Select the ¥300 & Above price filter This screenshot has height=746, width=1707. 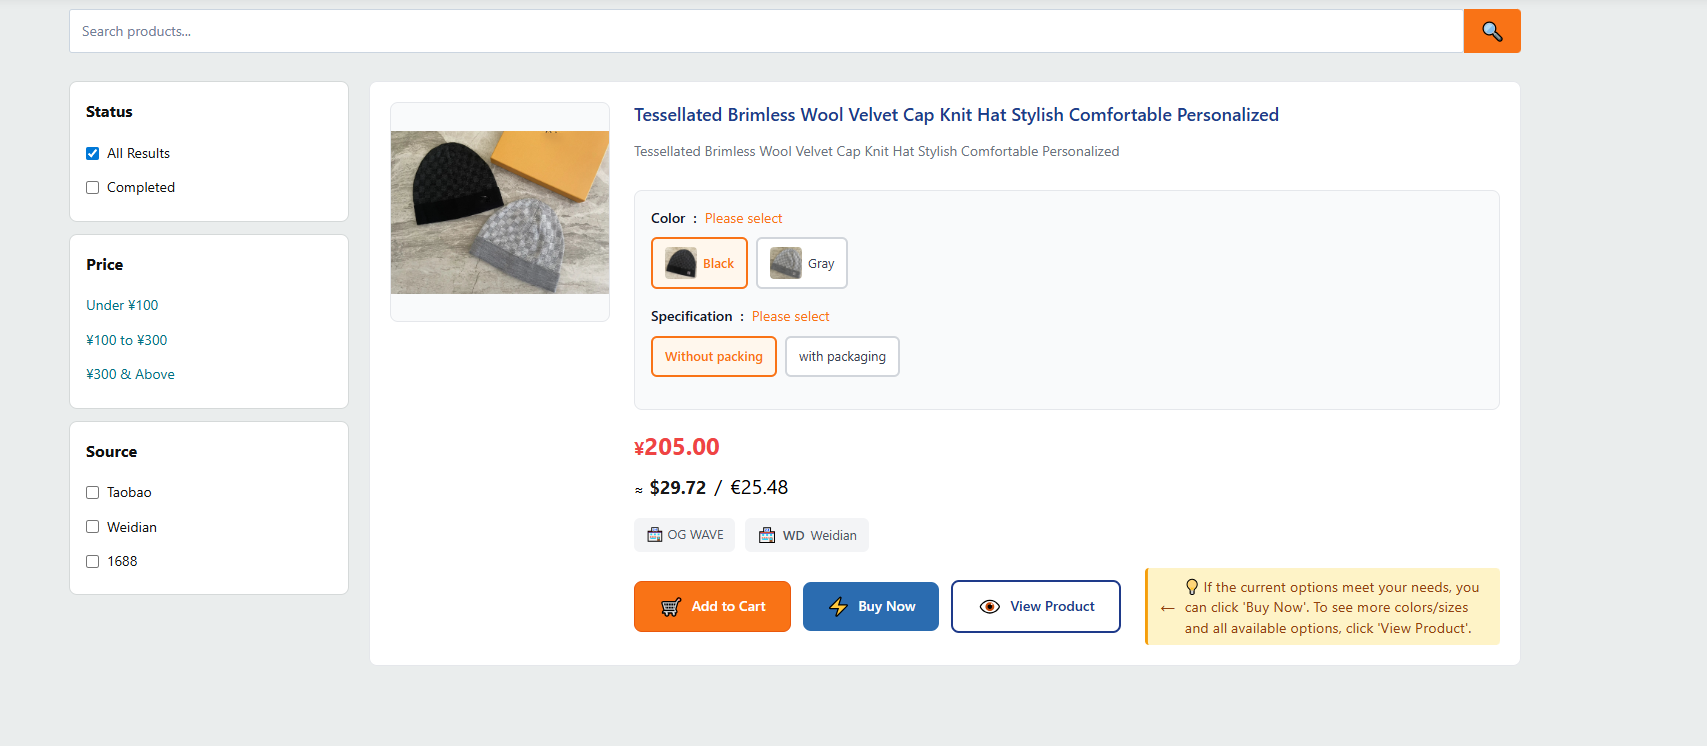[130, 374]
